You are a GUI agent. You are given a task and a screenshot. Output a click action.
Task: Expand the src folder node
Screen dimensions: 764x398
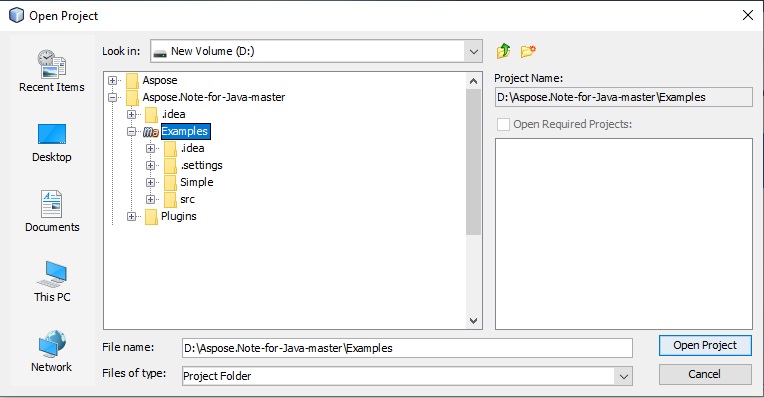pos(151,200)
